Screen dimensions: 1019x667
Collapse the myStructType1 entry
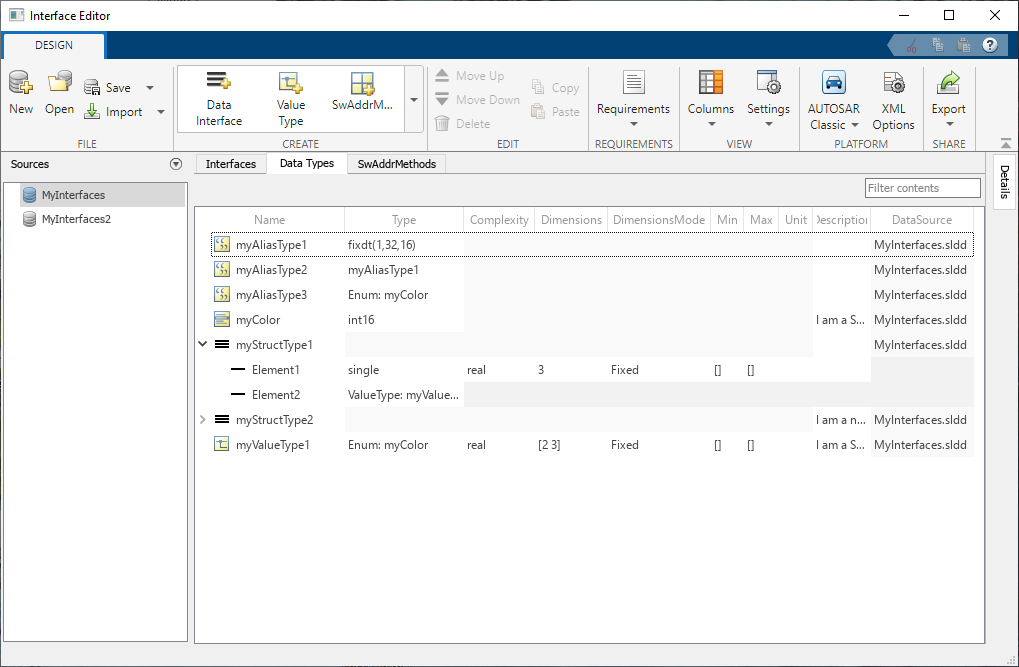tap(202, 344)
